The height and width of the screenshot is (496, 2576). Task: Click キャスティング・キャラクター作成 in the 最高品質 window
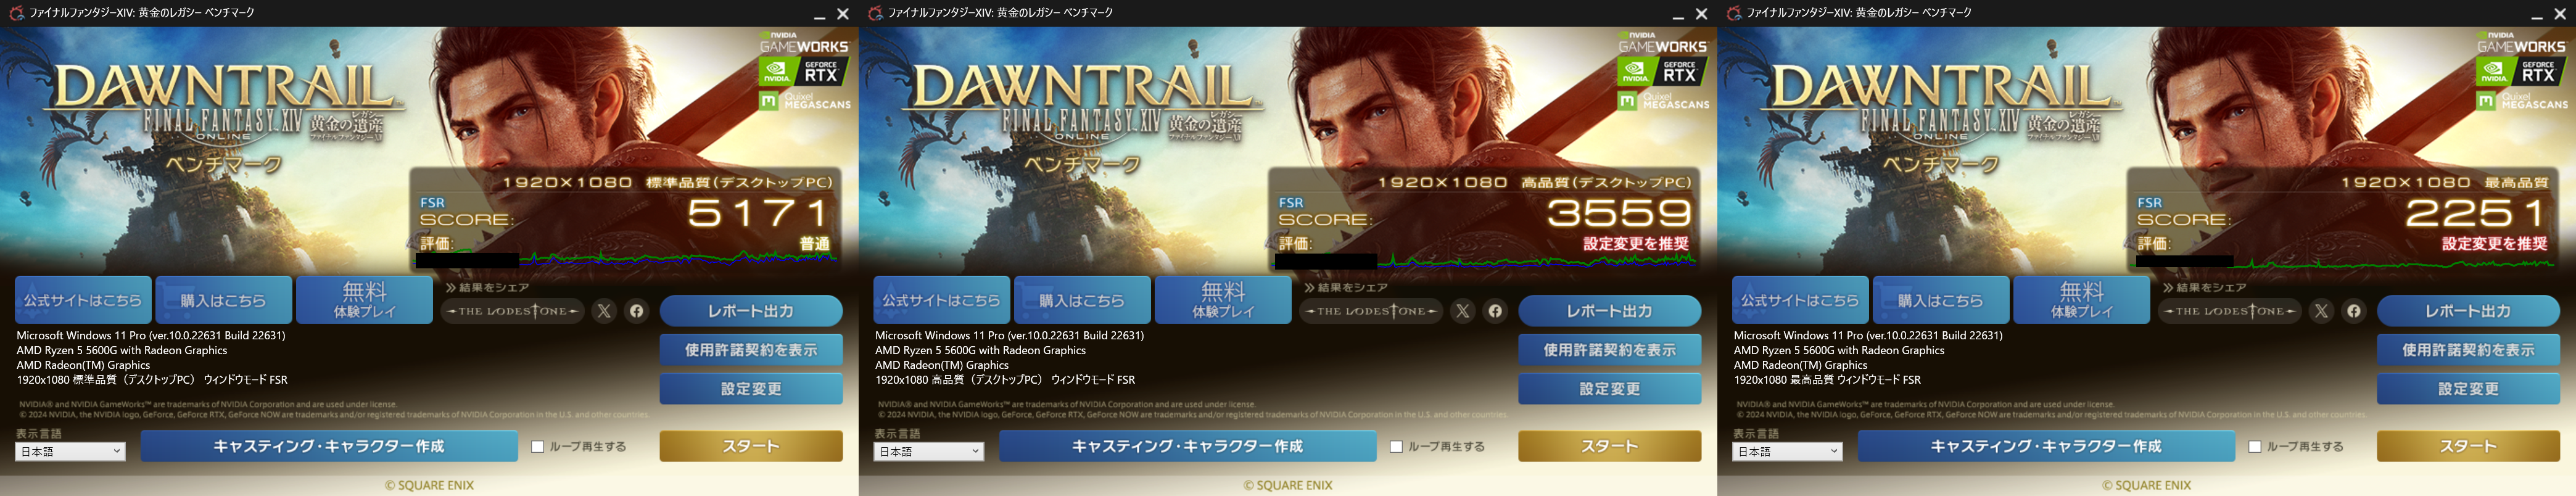pyautogui.click(x=2046, y=446)
